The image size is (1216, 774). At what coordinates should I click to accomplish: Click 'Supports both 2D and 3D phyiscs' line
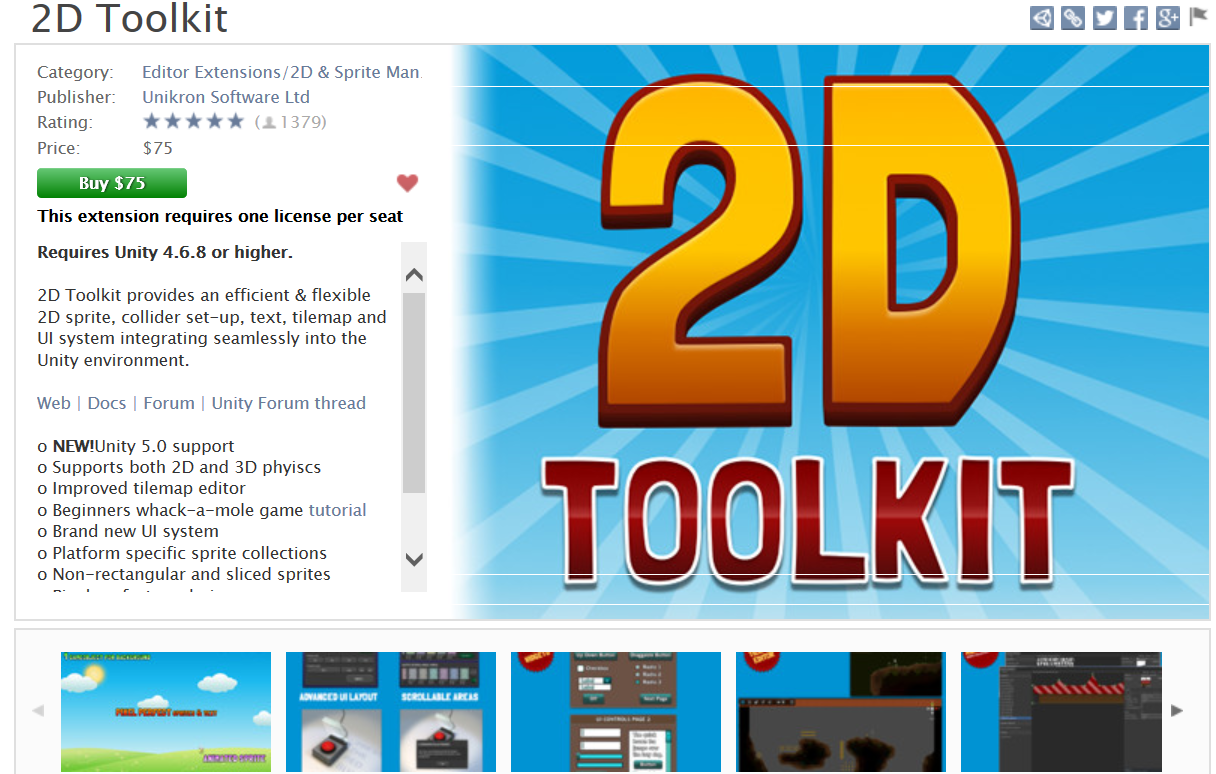click(179, 467)
